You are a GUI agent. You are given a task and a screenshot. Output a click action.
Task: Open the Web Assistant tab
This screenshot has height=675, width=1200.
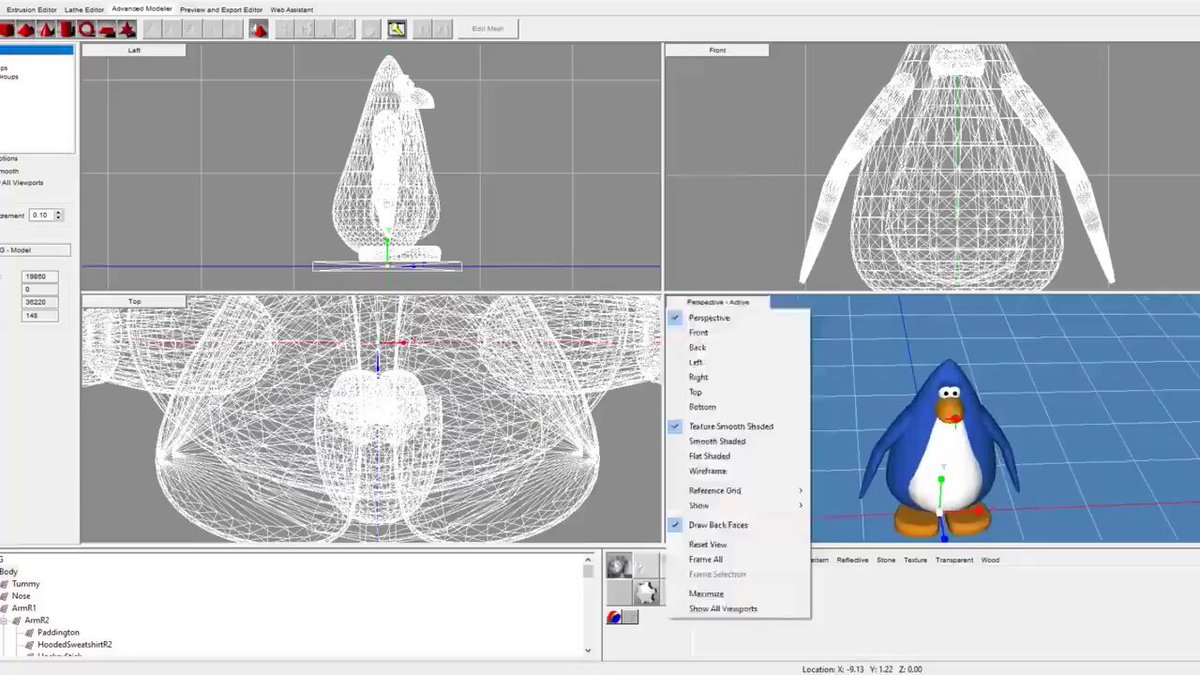pos(292,9)
